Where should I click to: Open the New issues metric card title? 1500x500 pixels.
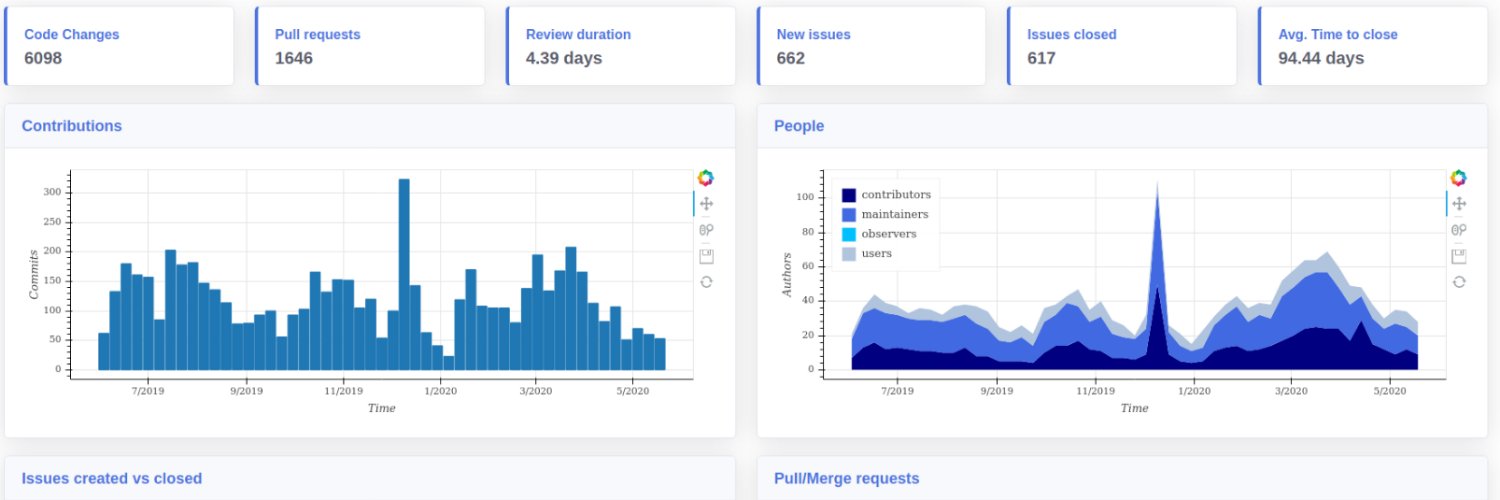(814, 34)
